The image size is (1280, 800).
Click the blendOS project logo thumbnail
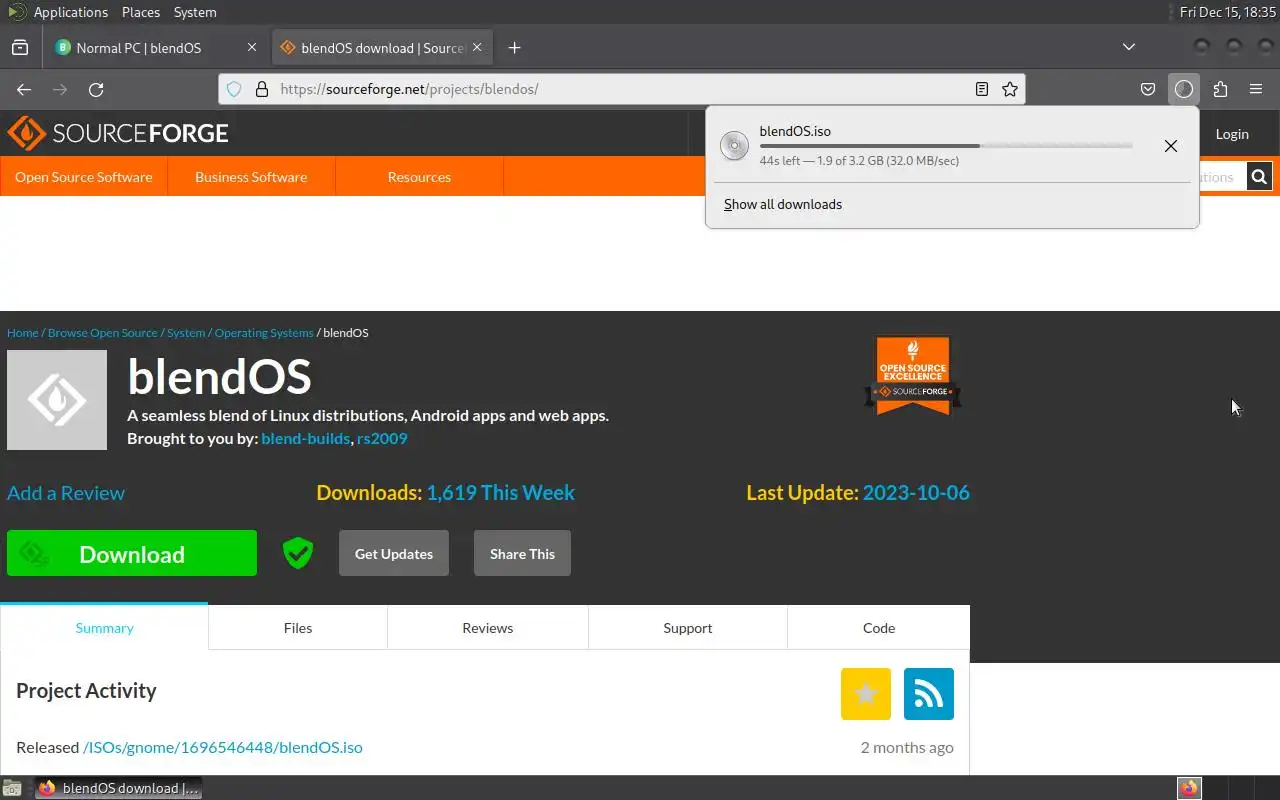click(x=57, y=400)
